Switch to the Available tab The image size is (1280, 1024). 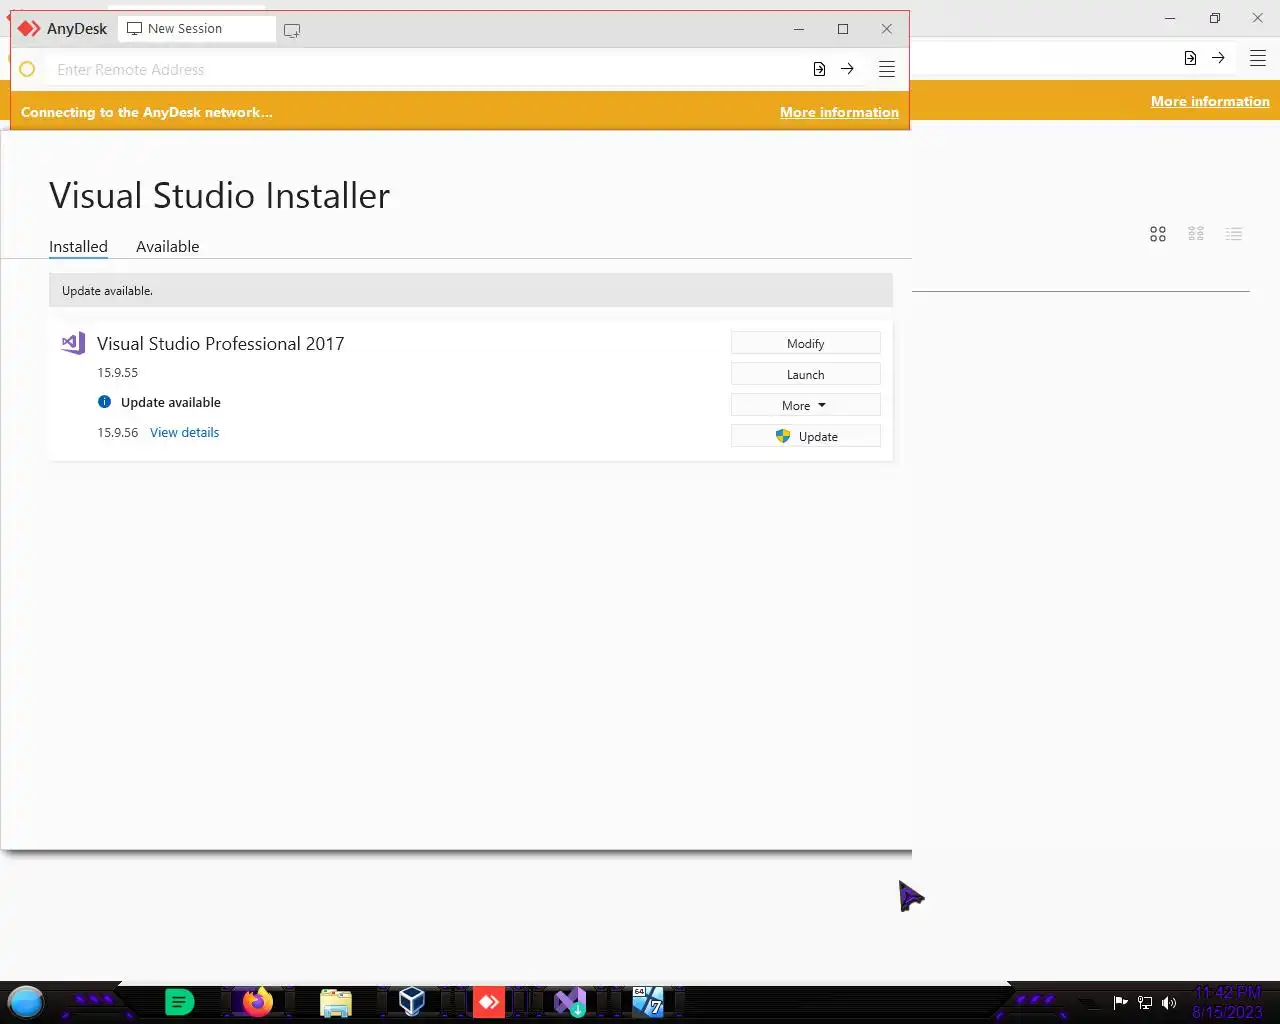pyautogui.click(x=167, y=246)
